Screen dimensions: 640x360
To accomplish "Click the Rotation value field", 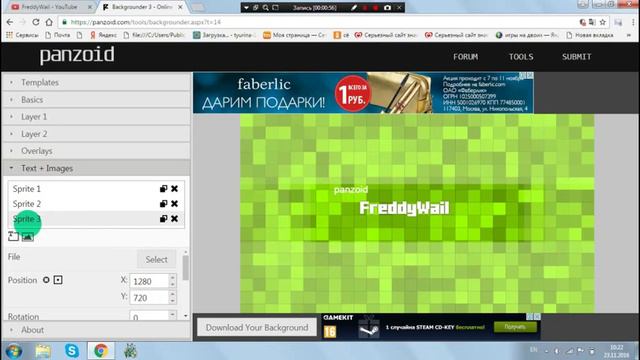I will pyautogui.click(x=149, y=316).
